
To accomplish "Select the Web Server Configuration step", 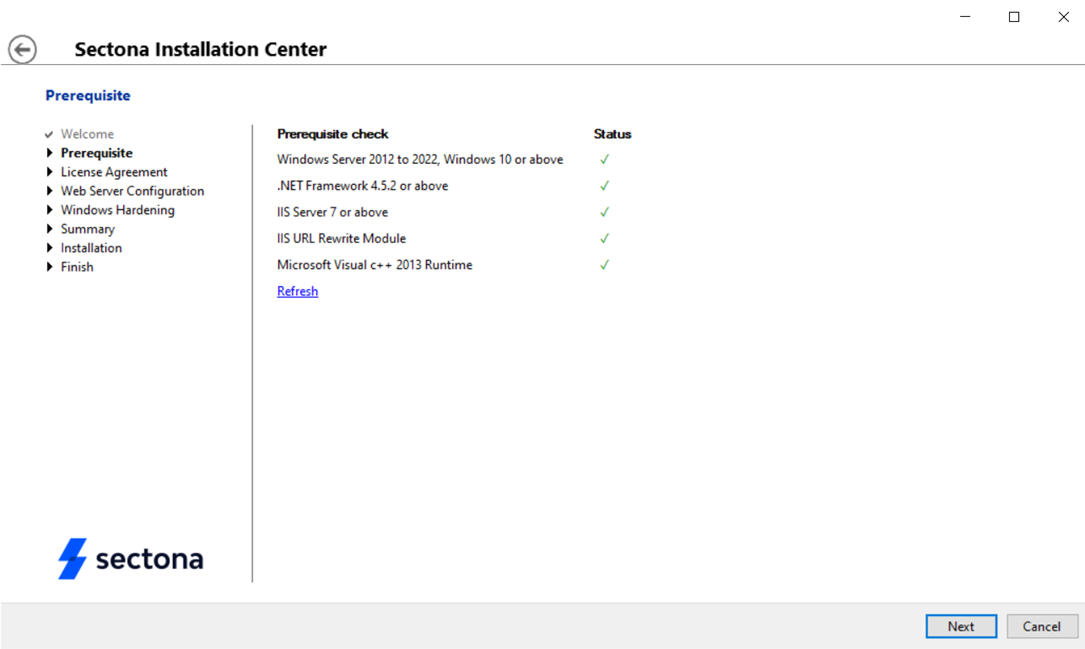I will pos(132,190).
